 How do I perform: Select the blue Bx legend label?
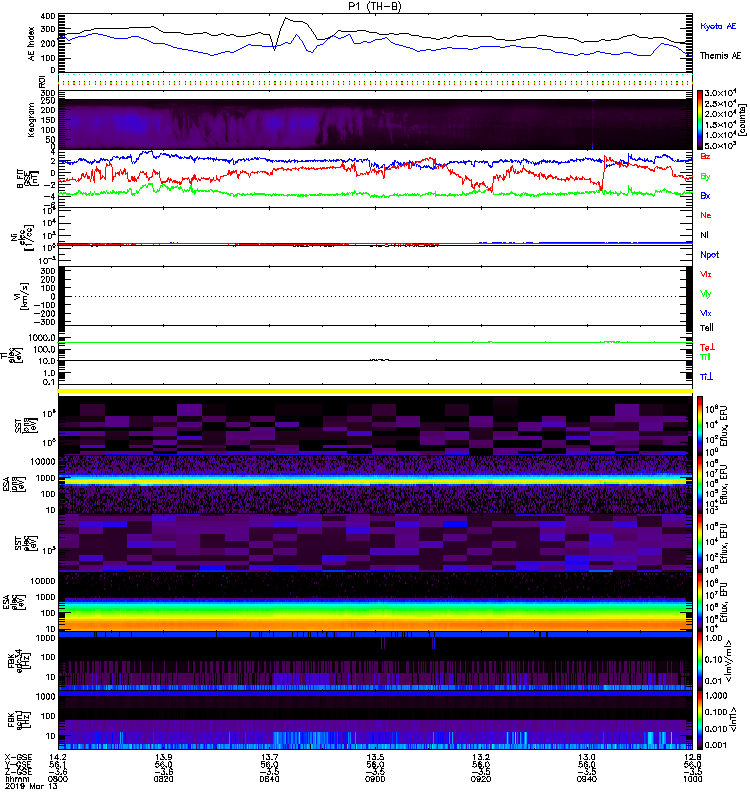[x=705, y=196]
